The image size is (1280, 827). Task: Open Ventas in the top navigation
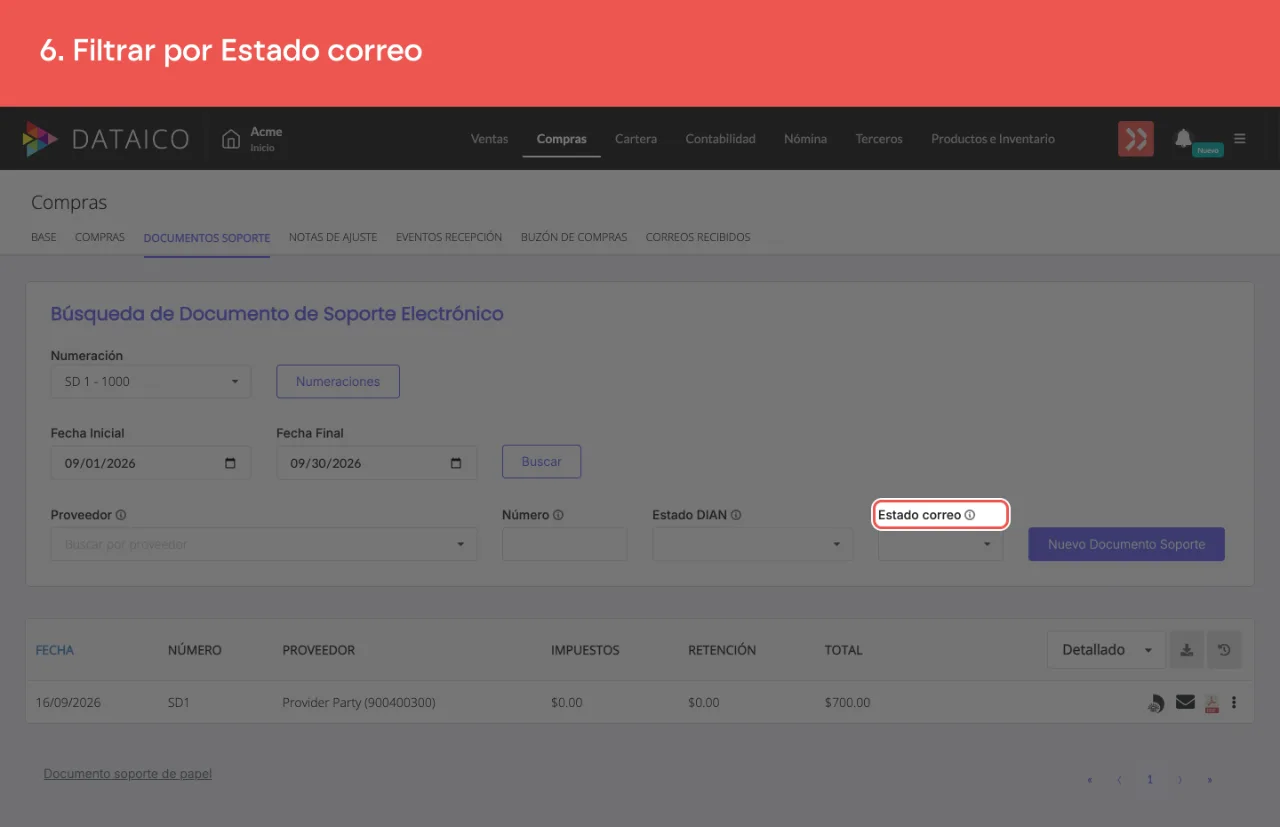click(490, 139)
